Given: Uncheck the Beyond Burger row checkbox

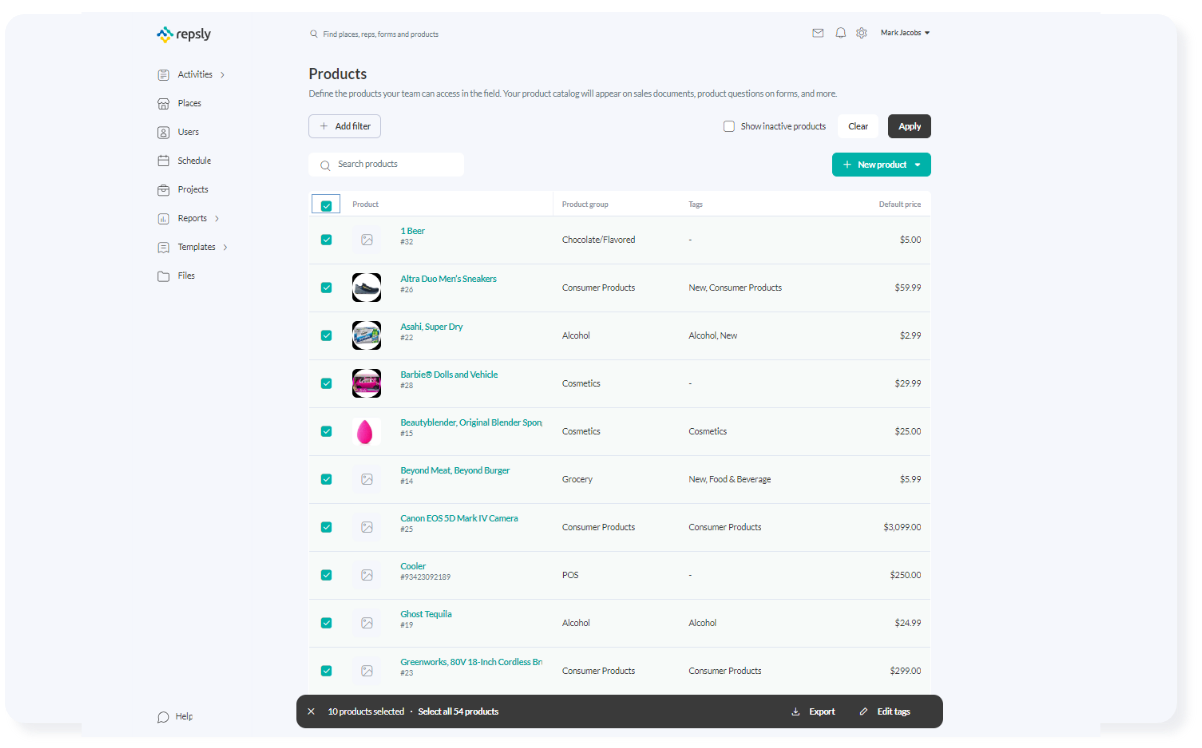Looking at the screenshot, I should [x=326, y=479].
